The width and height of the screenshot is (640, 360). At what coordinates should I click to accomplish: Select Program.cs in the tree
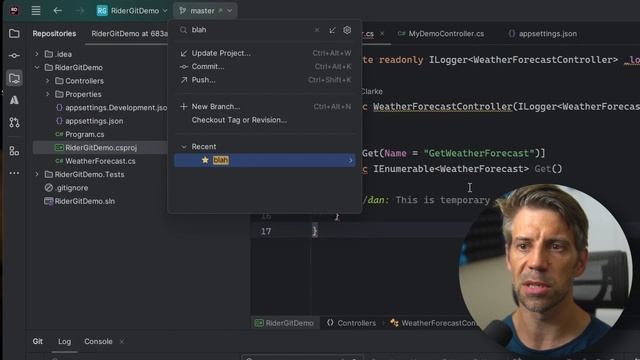point(80,134)
